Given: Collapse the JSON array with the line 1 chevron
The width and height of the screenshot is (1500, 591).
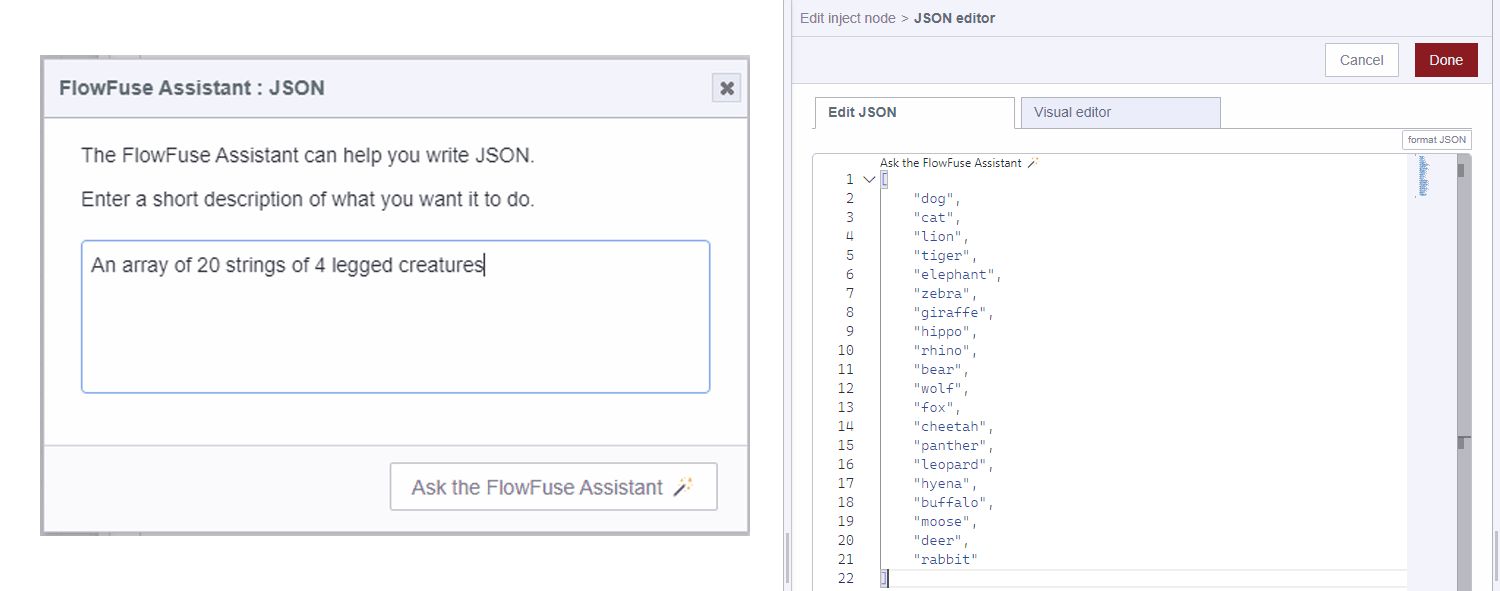Looking at the screenshot, I should (x=867, y=178).
